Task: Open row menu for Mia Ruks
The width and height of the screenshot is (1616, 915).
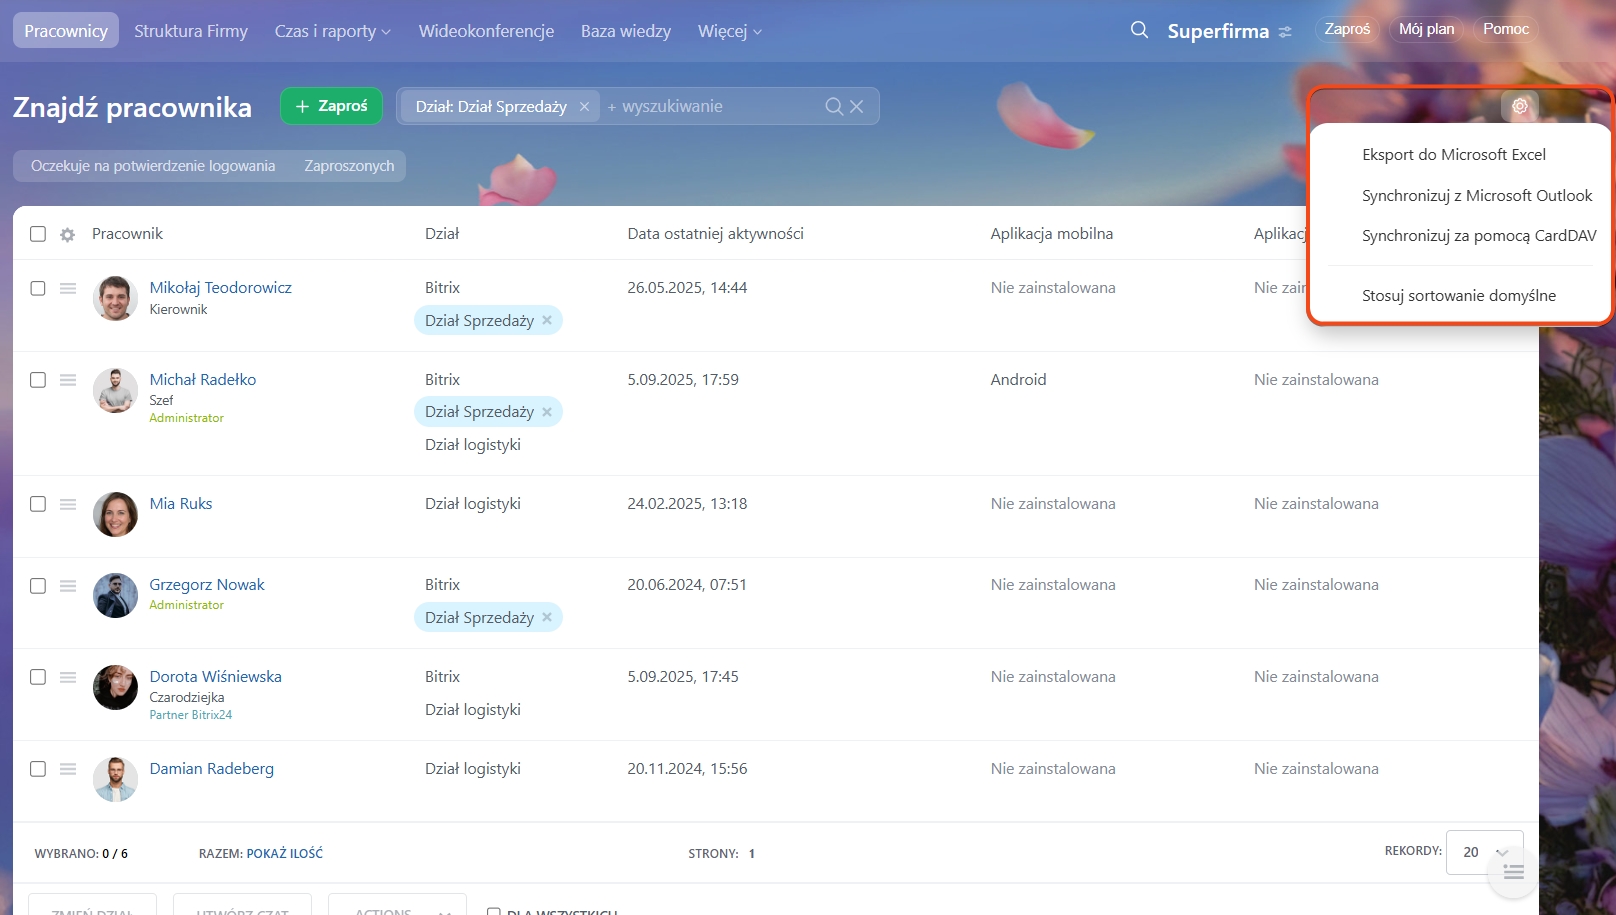Action: pyautogui.click(x=68, y=504)
